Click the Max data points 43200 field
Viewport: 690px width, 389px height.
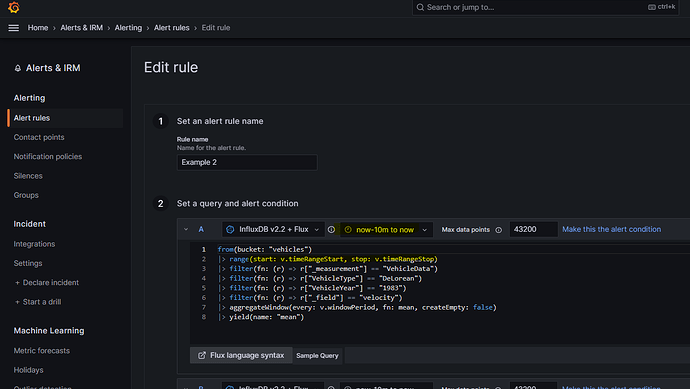[x=533, y=229]
